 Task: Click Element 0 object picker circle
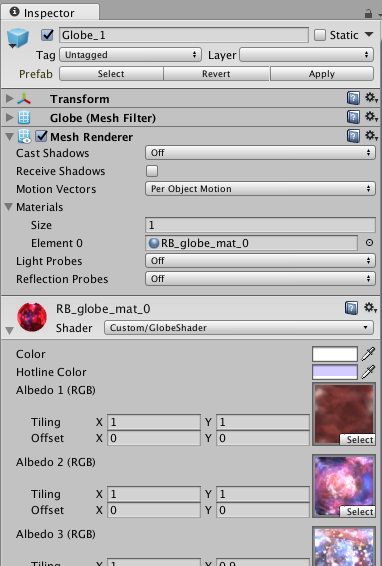click(x=369, y=243)
